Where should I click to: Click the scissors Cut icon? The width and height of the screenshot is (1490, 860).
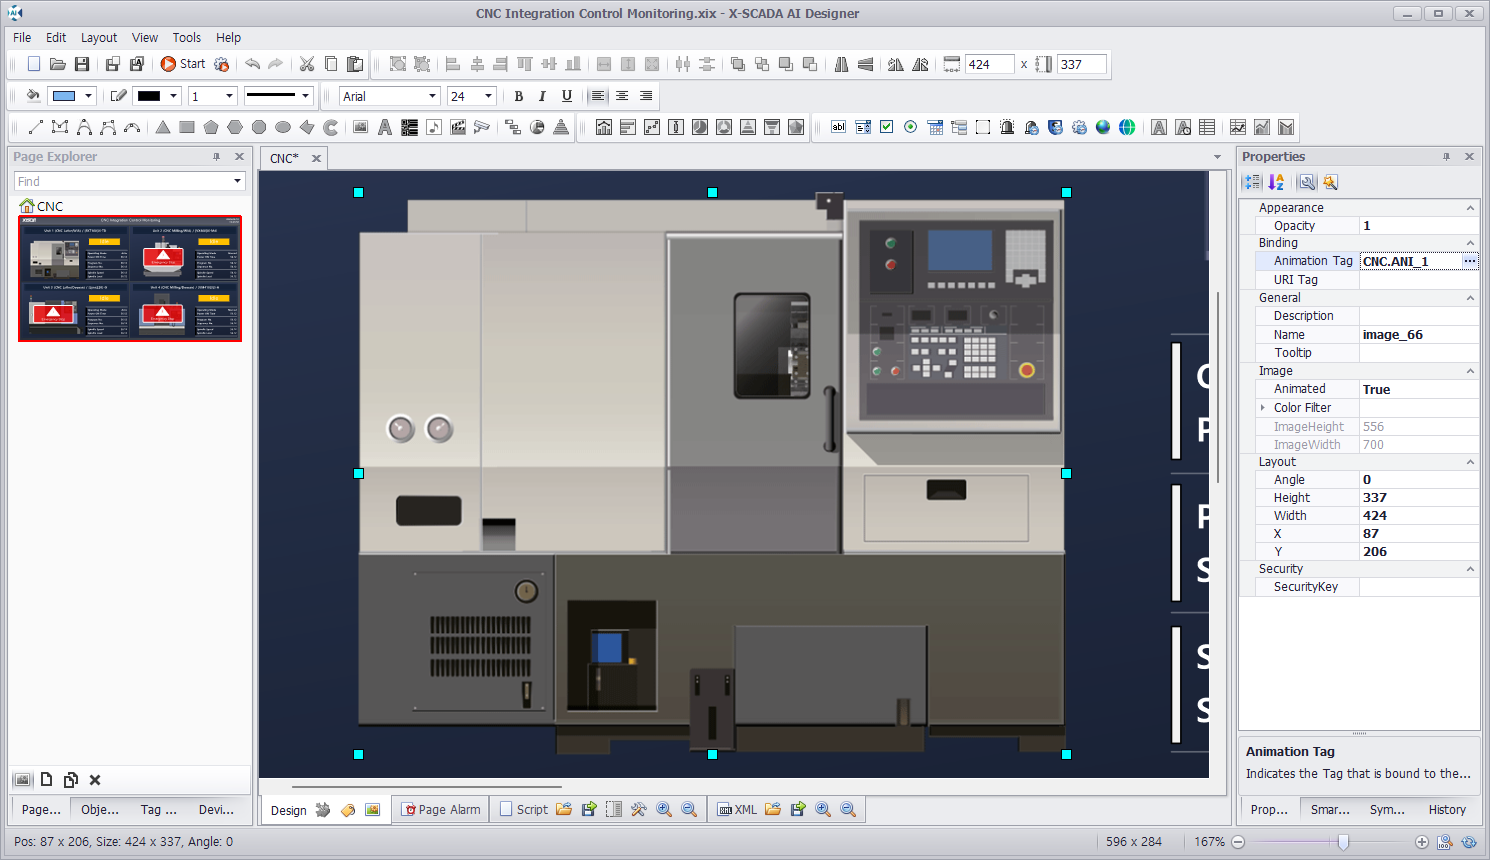(x=307, y=64)
